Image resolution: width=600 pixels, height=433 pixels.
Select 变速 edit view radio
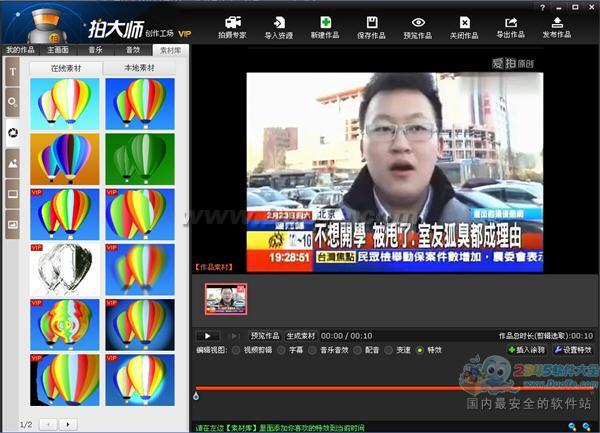tap(389, 350)
